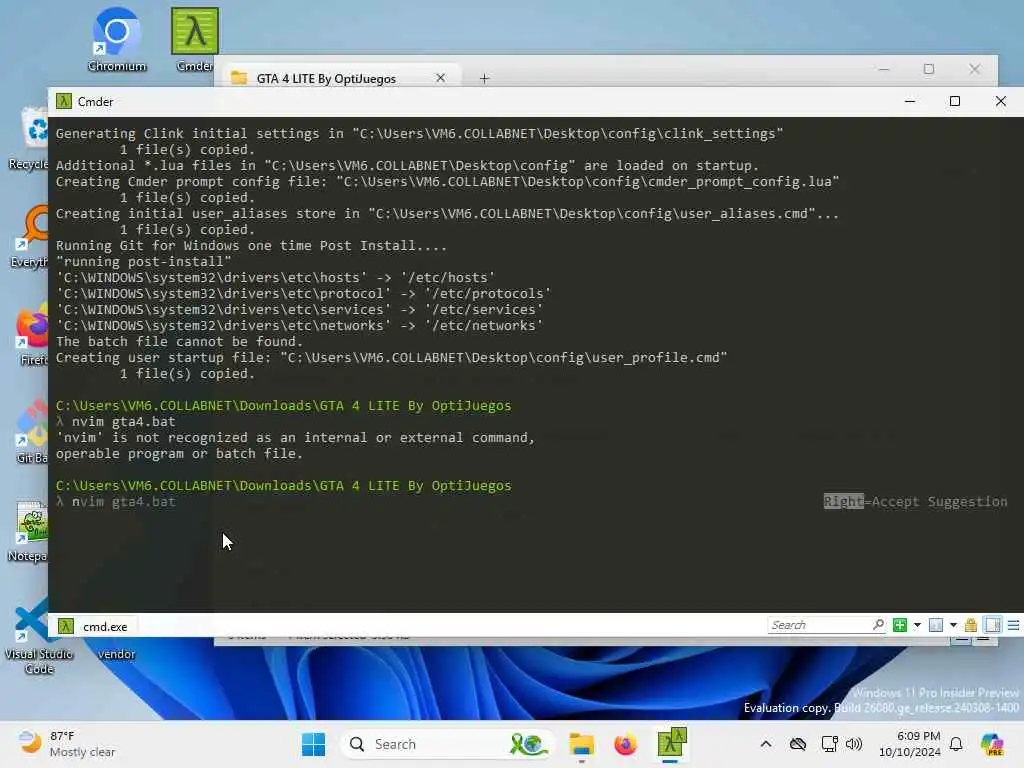Click the Cmder lambda icon in title bar

pyautogui.click(x=63, y=101)
